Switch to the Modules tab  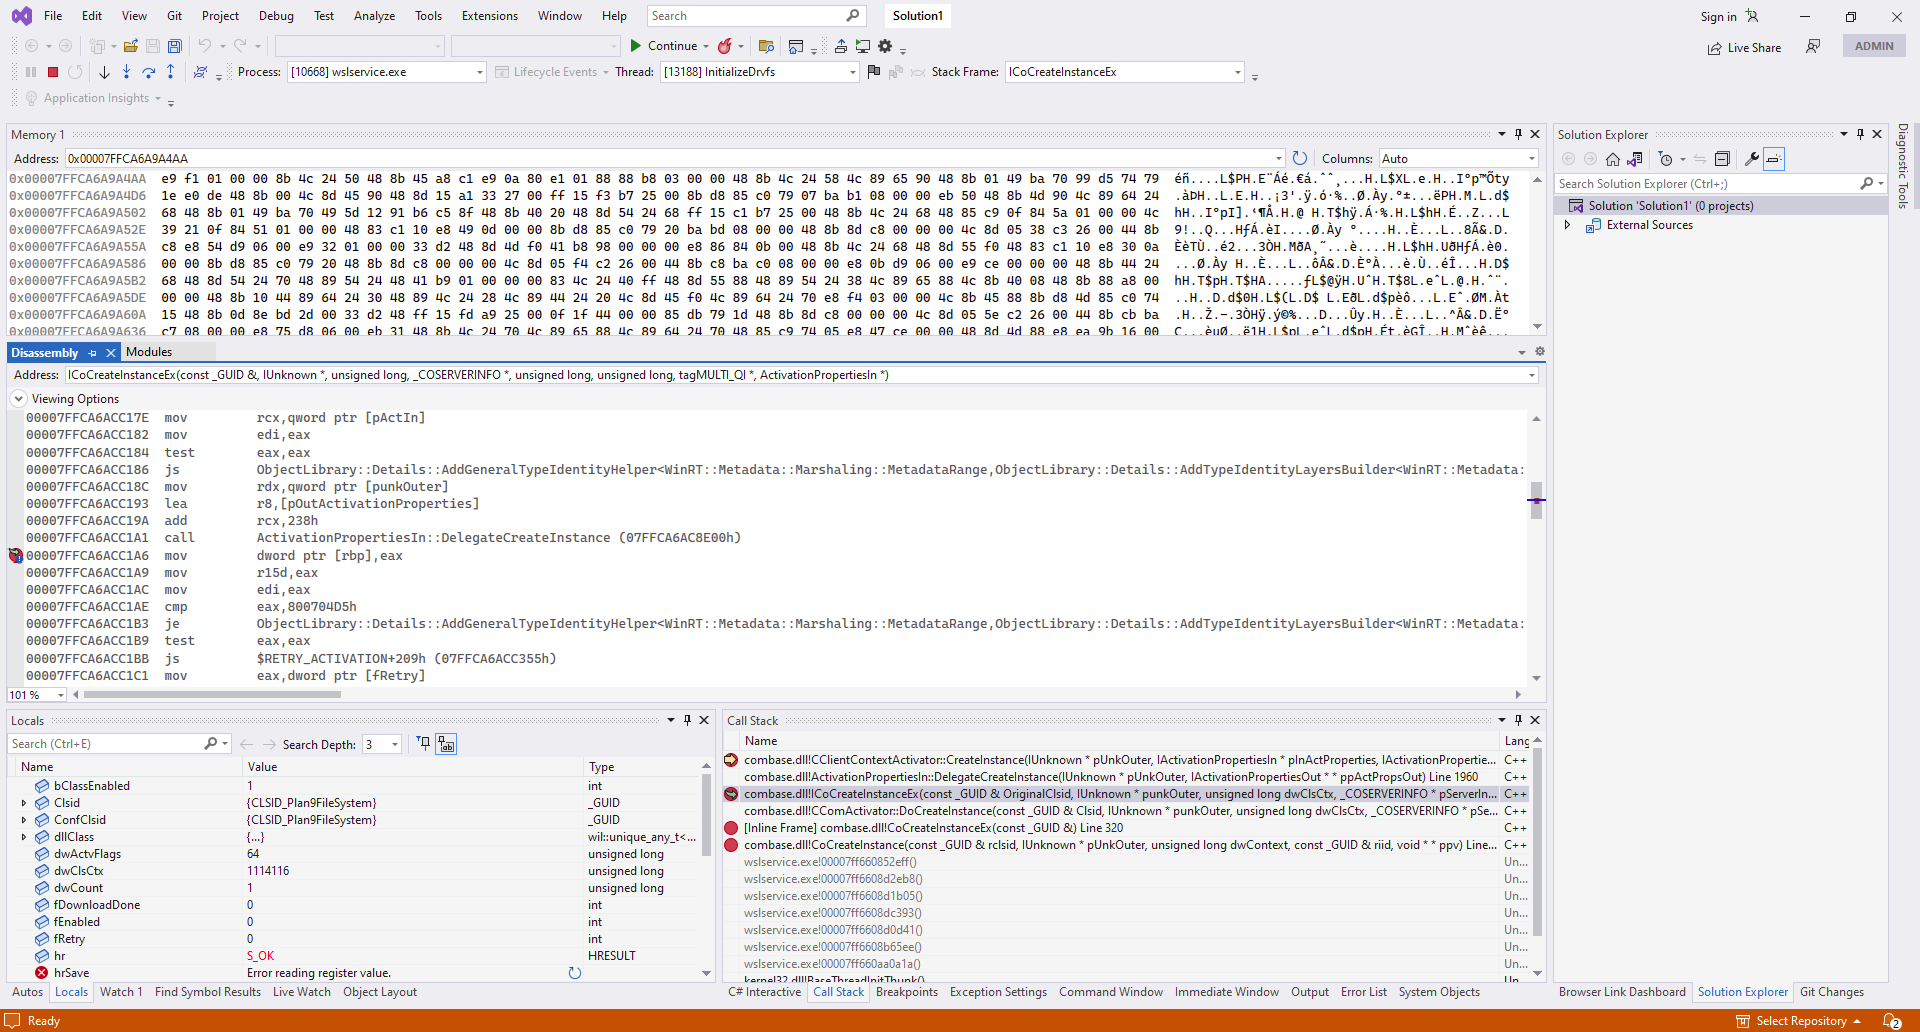pyautogui.click(x=149, y=352)
